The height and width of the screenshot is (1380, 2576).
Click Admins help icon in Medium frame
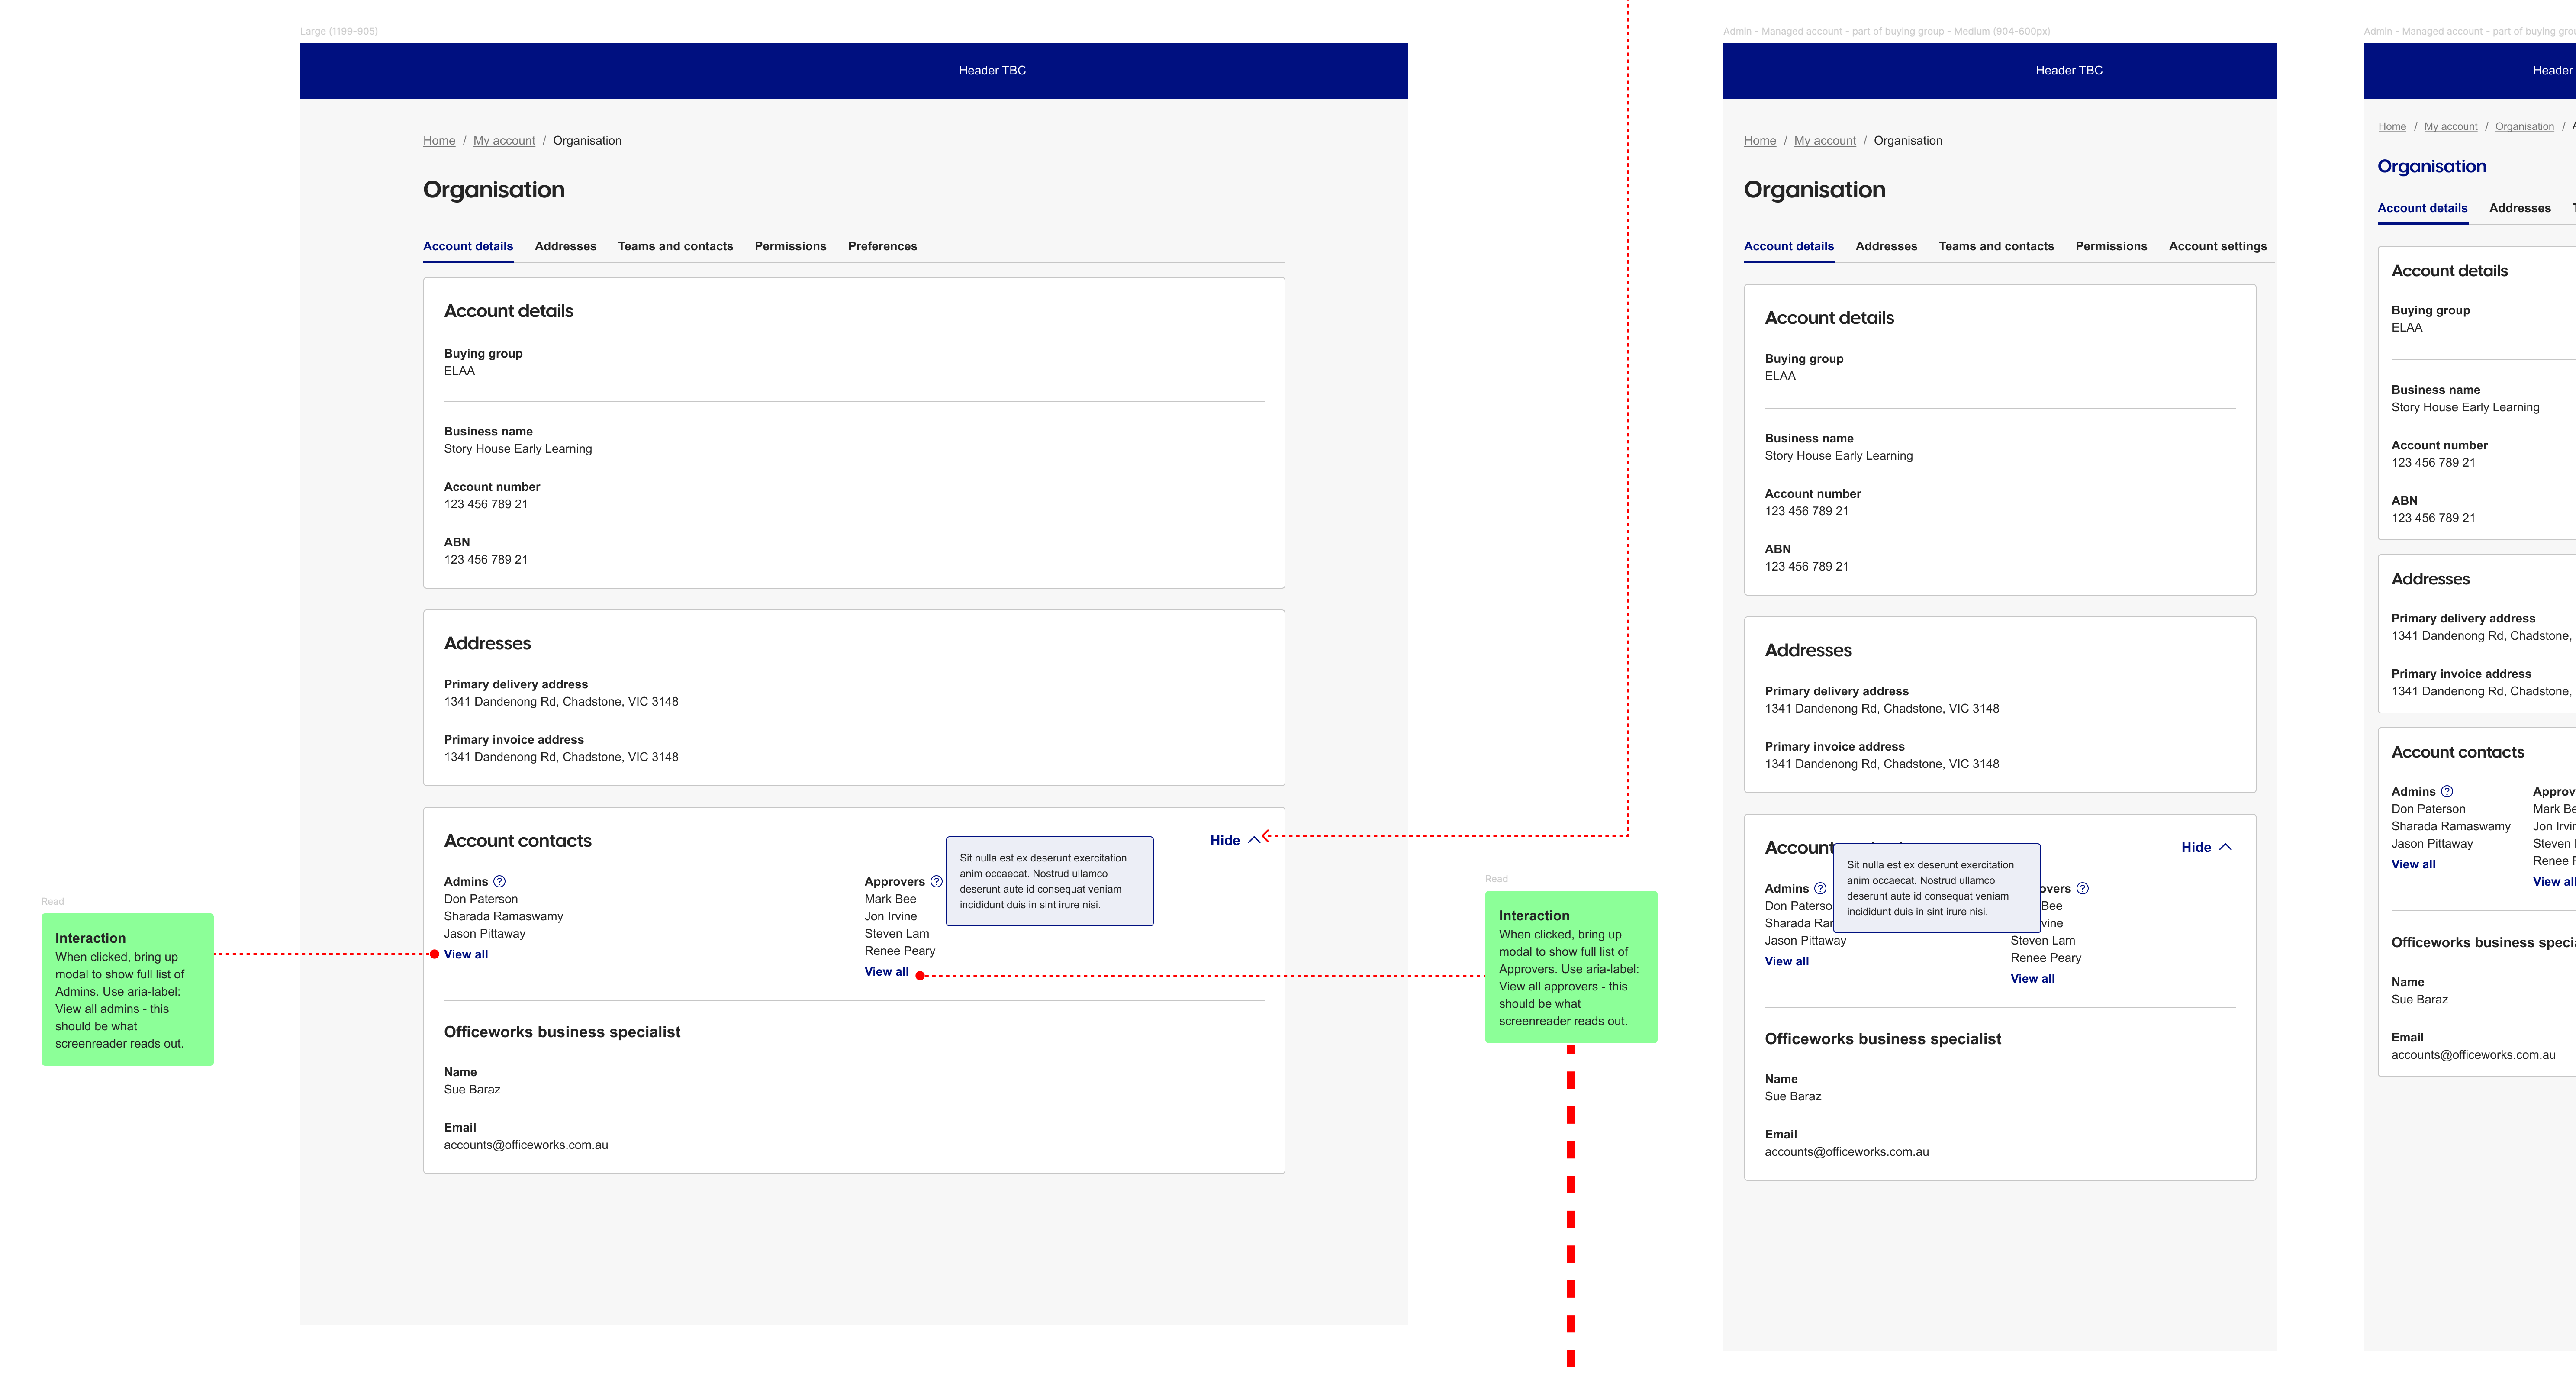(x=1820, y=888)
